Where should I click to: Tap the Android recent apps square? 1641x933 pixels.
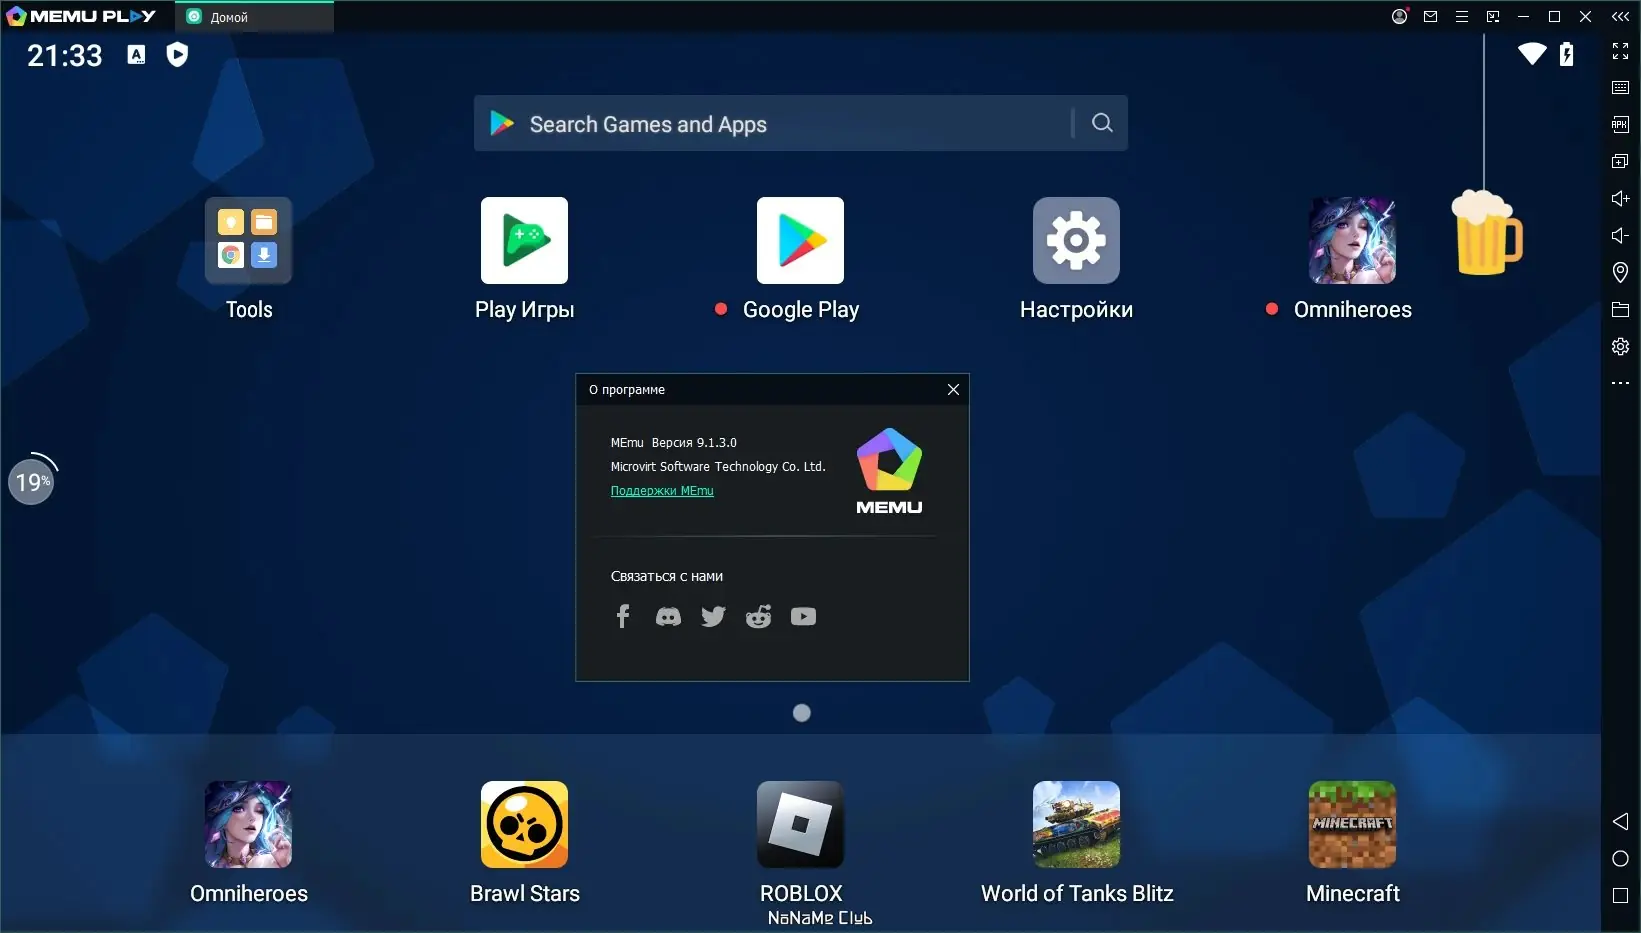pos(1621,895)
